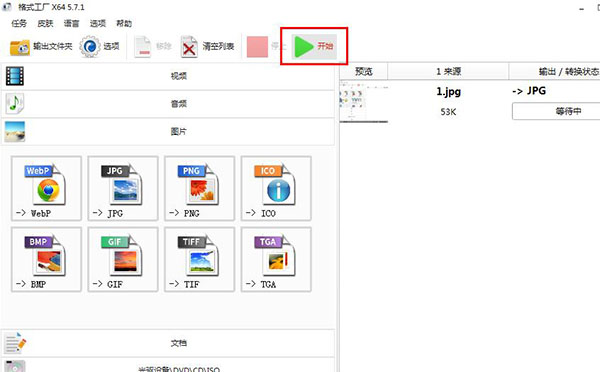Screen dimensions: 600x372
Task: Open the Options (选项) menu in the menu bar
Action: click(x=98, y=24)
